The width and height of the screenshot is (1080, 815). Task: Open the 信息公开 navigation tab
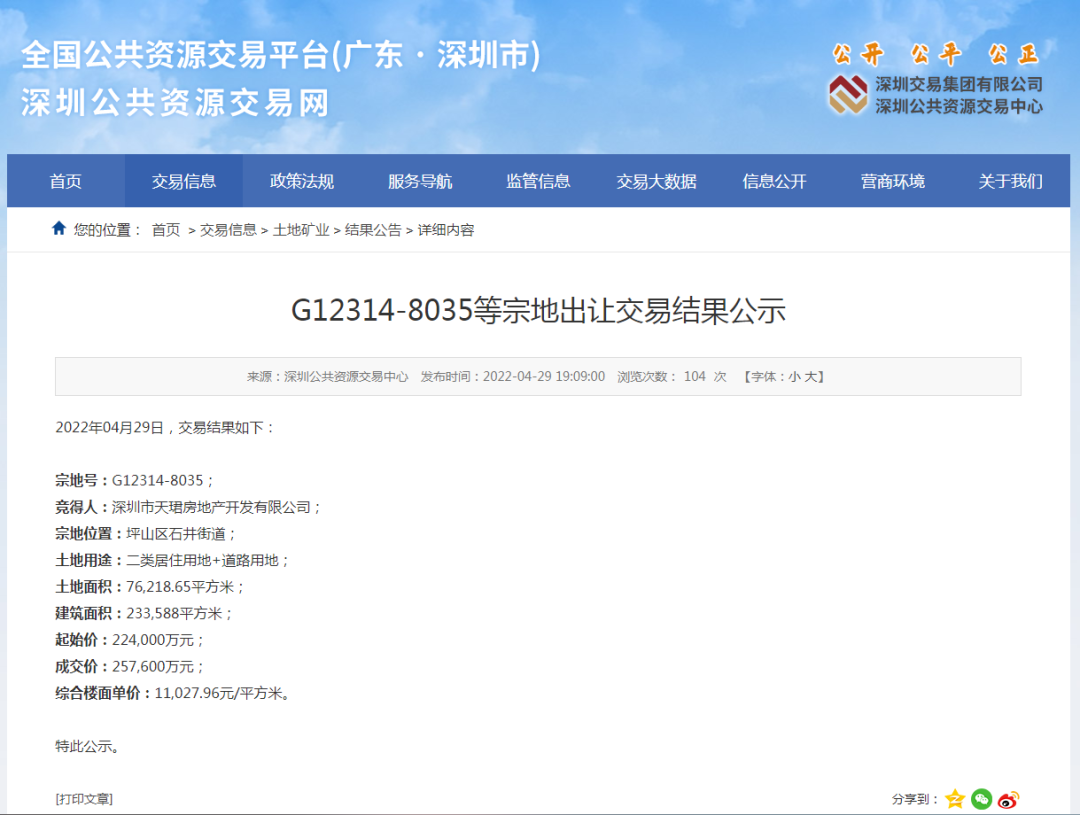(774, 181)
